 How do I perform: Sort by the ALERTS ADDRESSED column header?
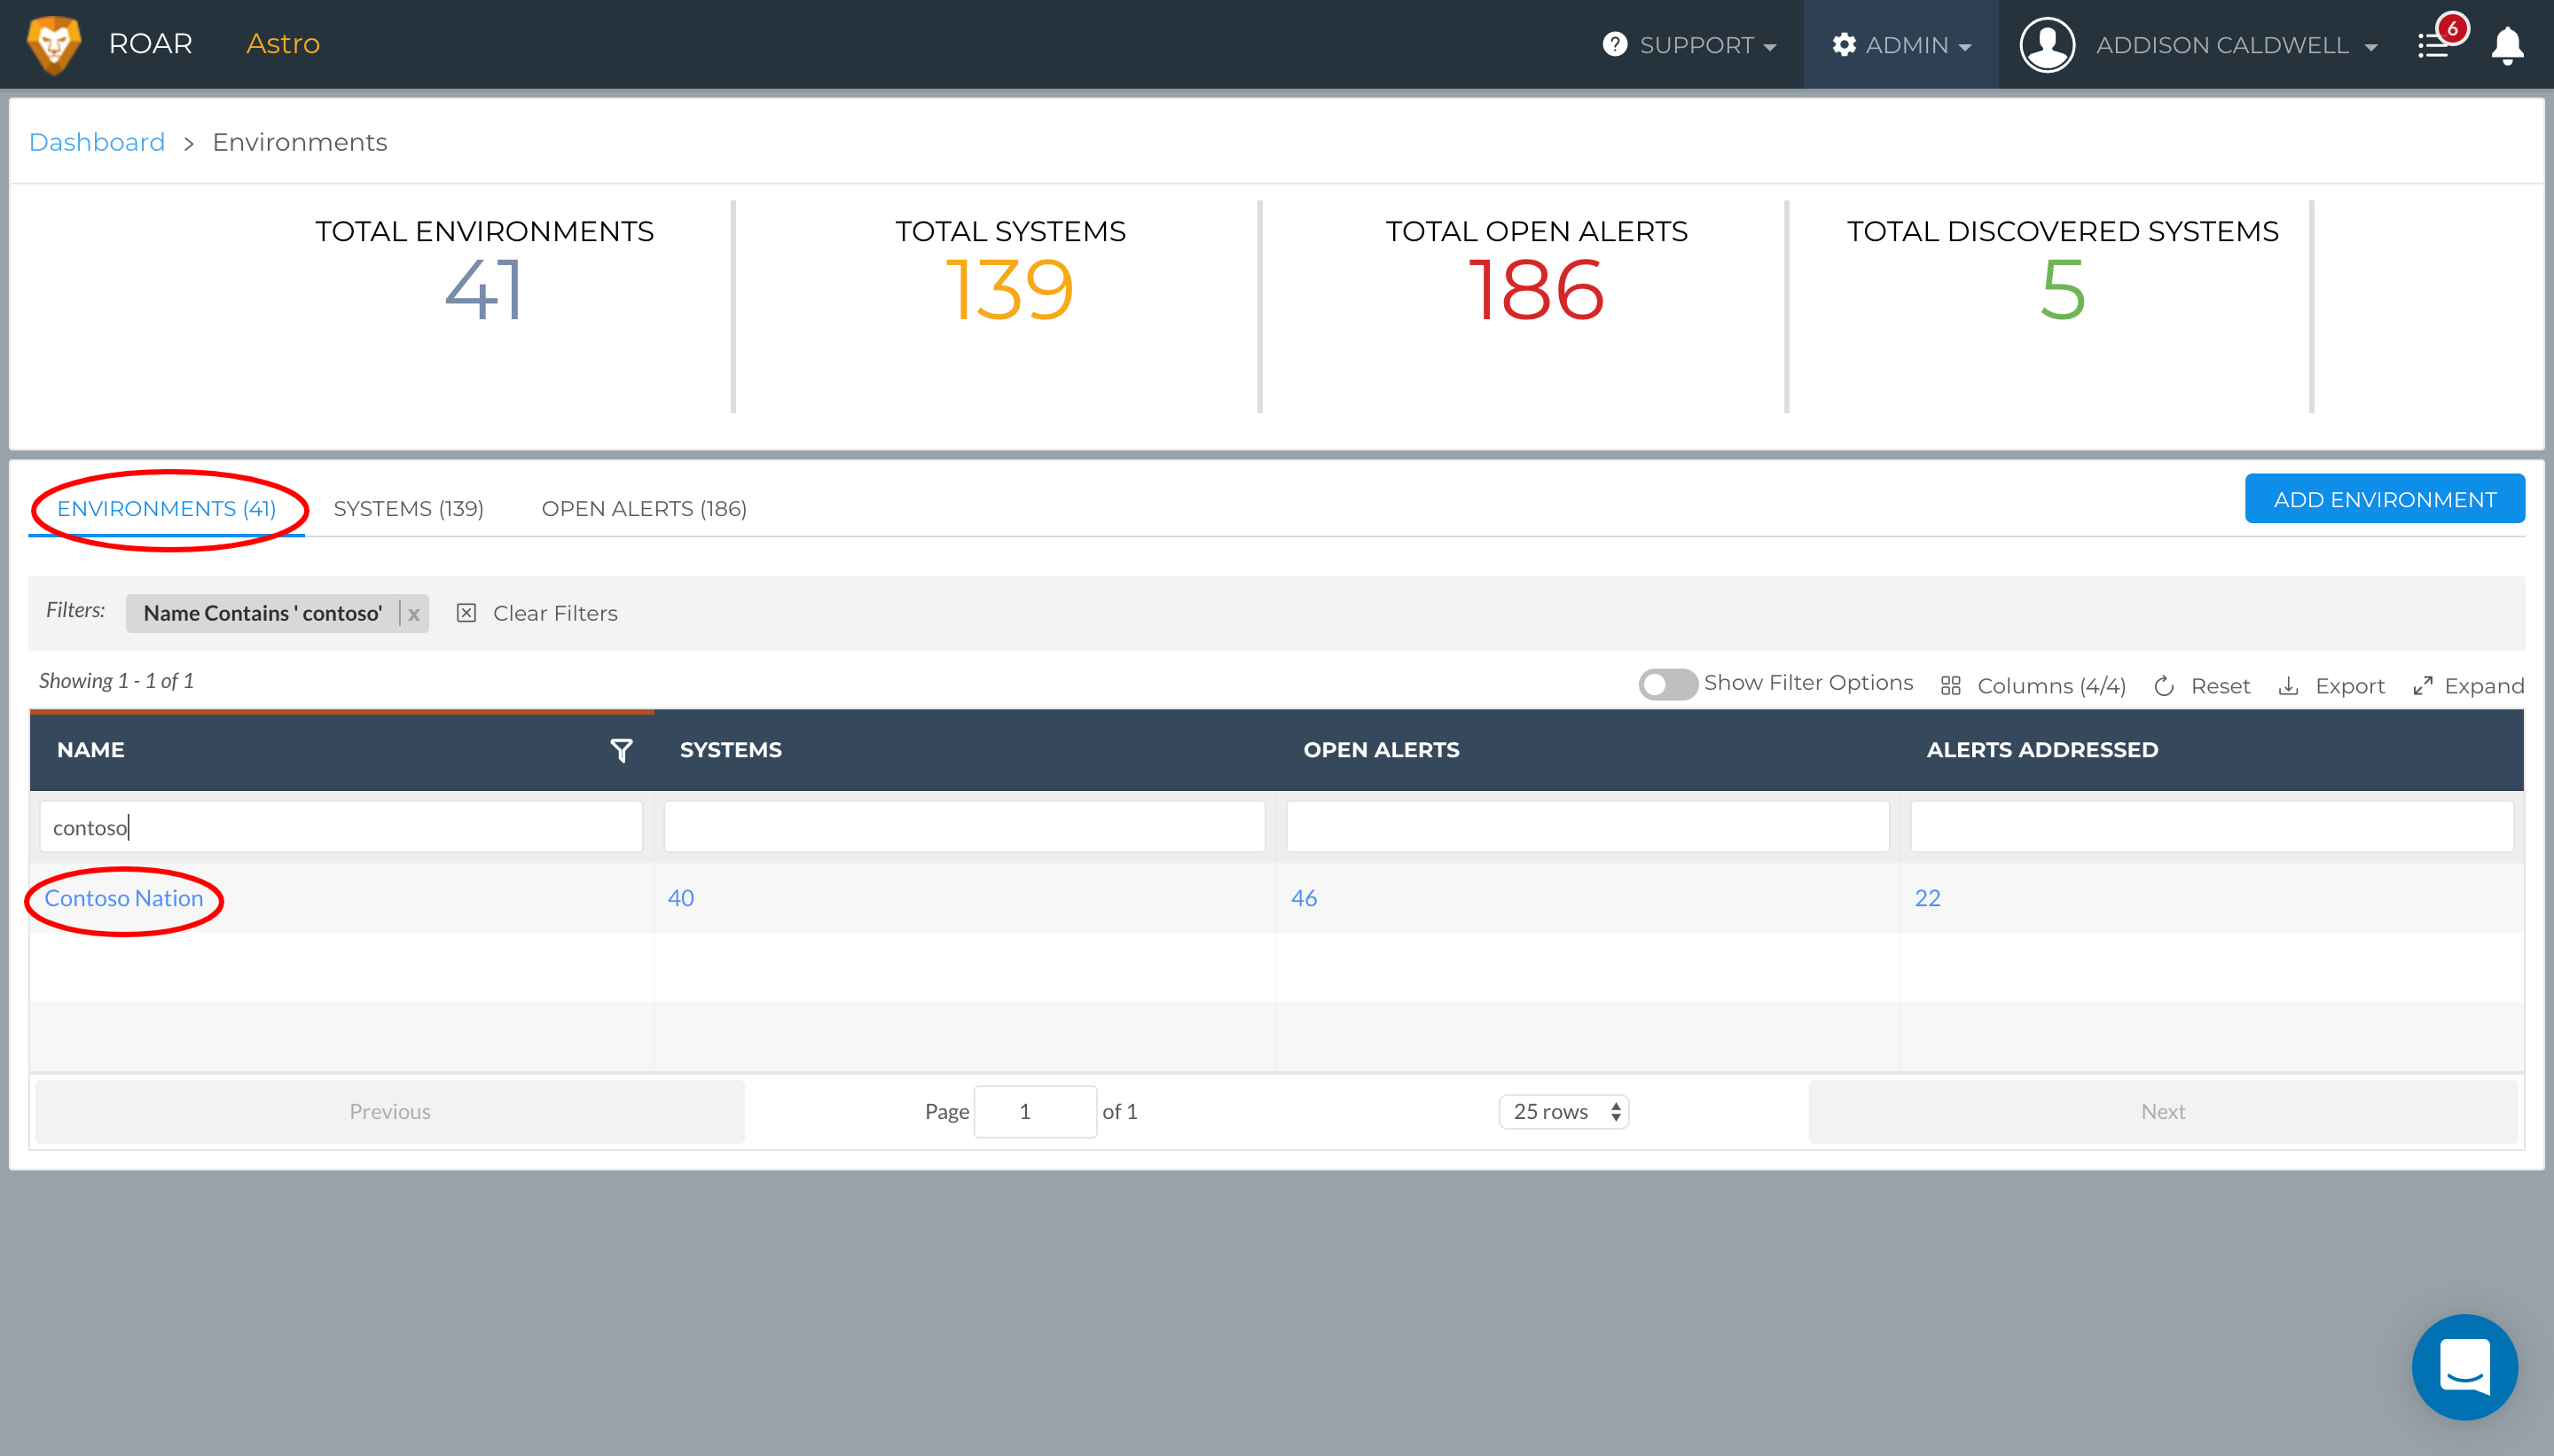coord(2042,750)
